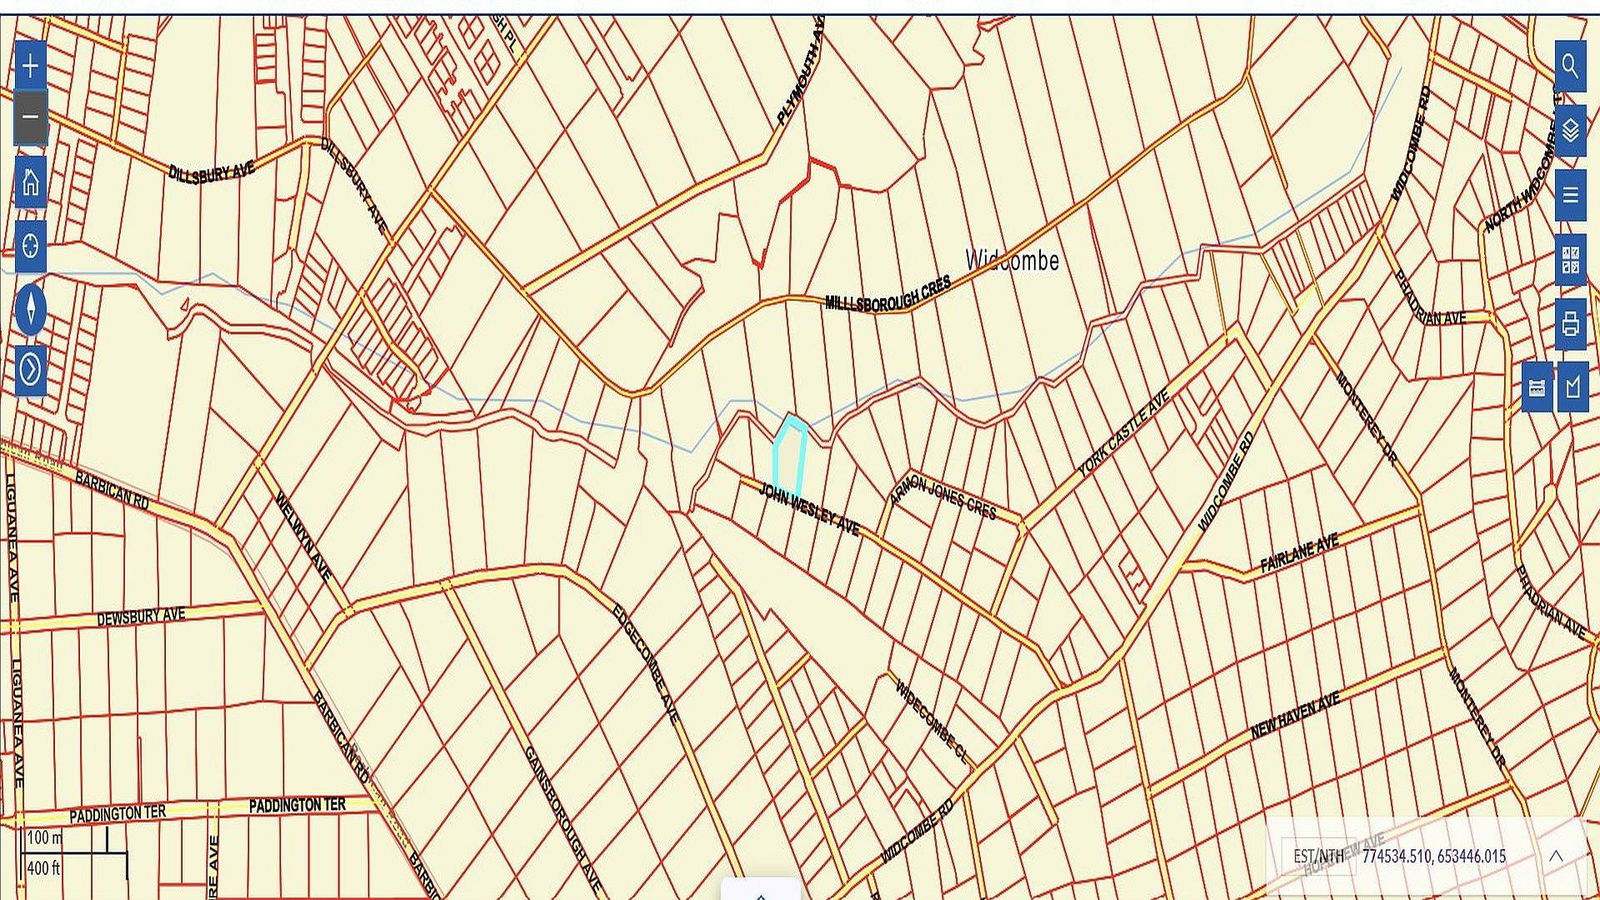Zoom out on the map
Viewport: 1600px width, 900px height.
[x=30, y=117]
